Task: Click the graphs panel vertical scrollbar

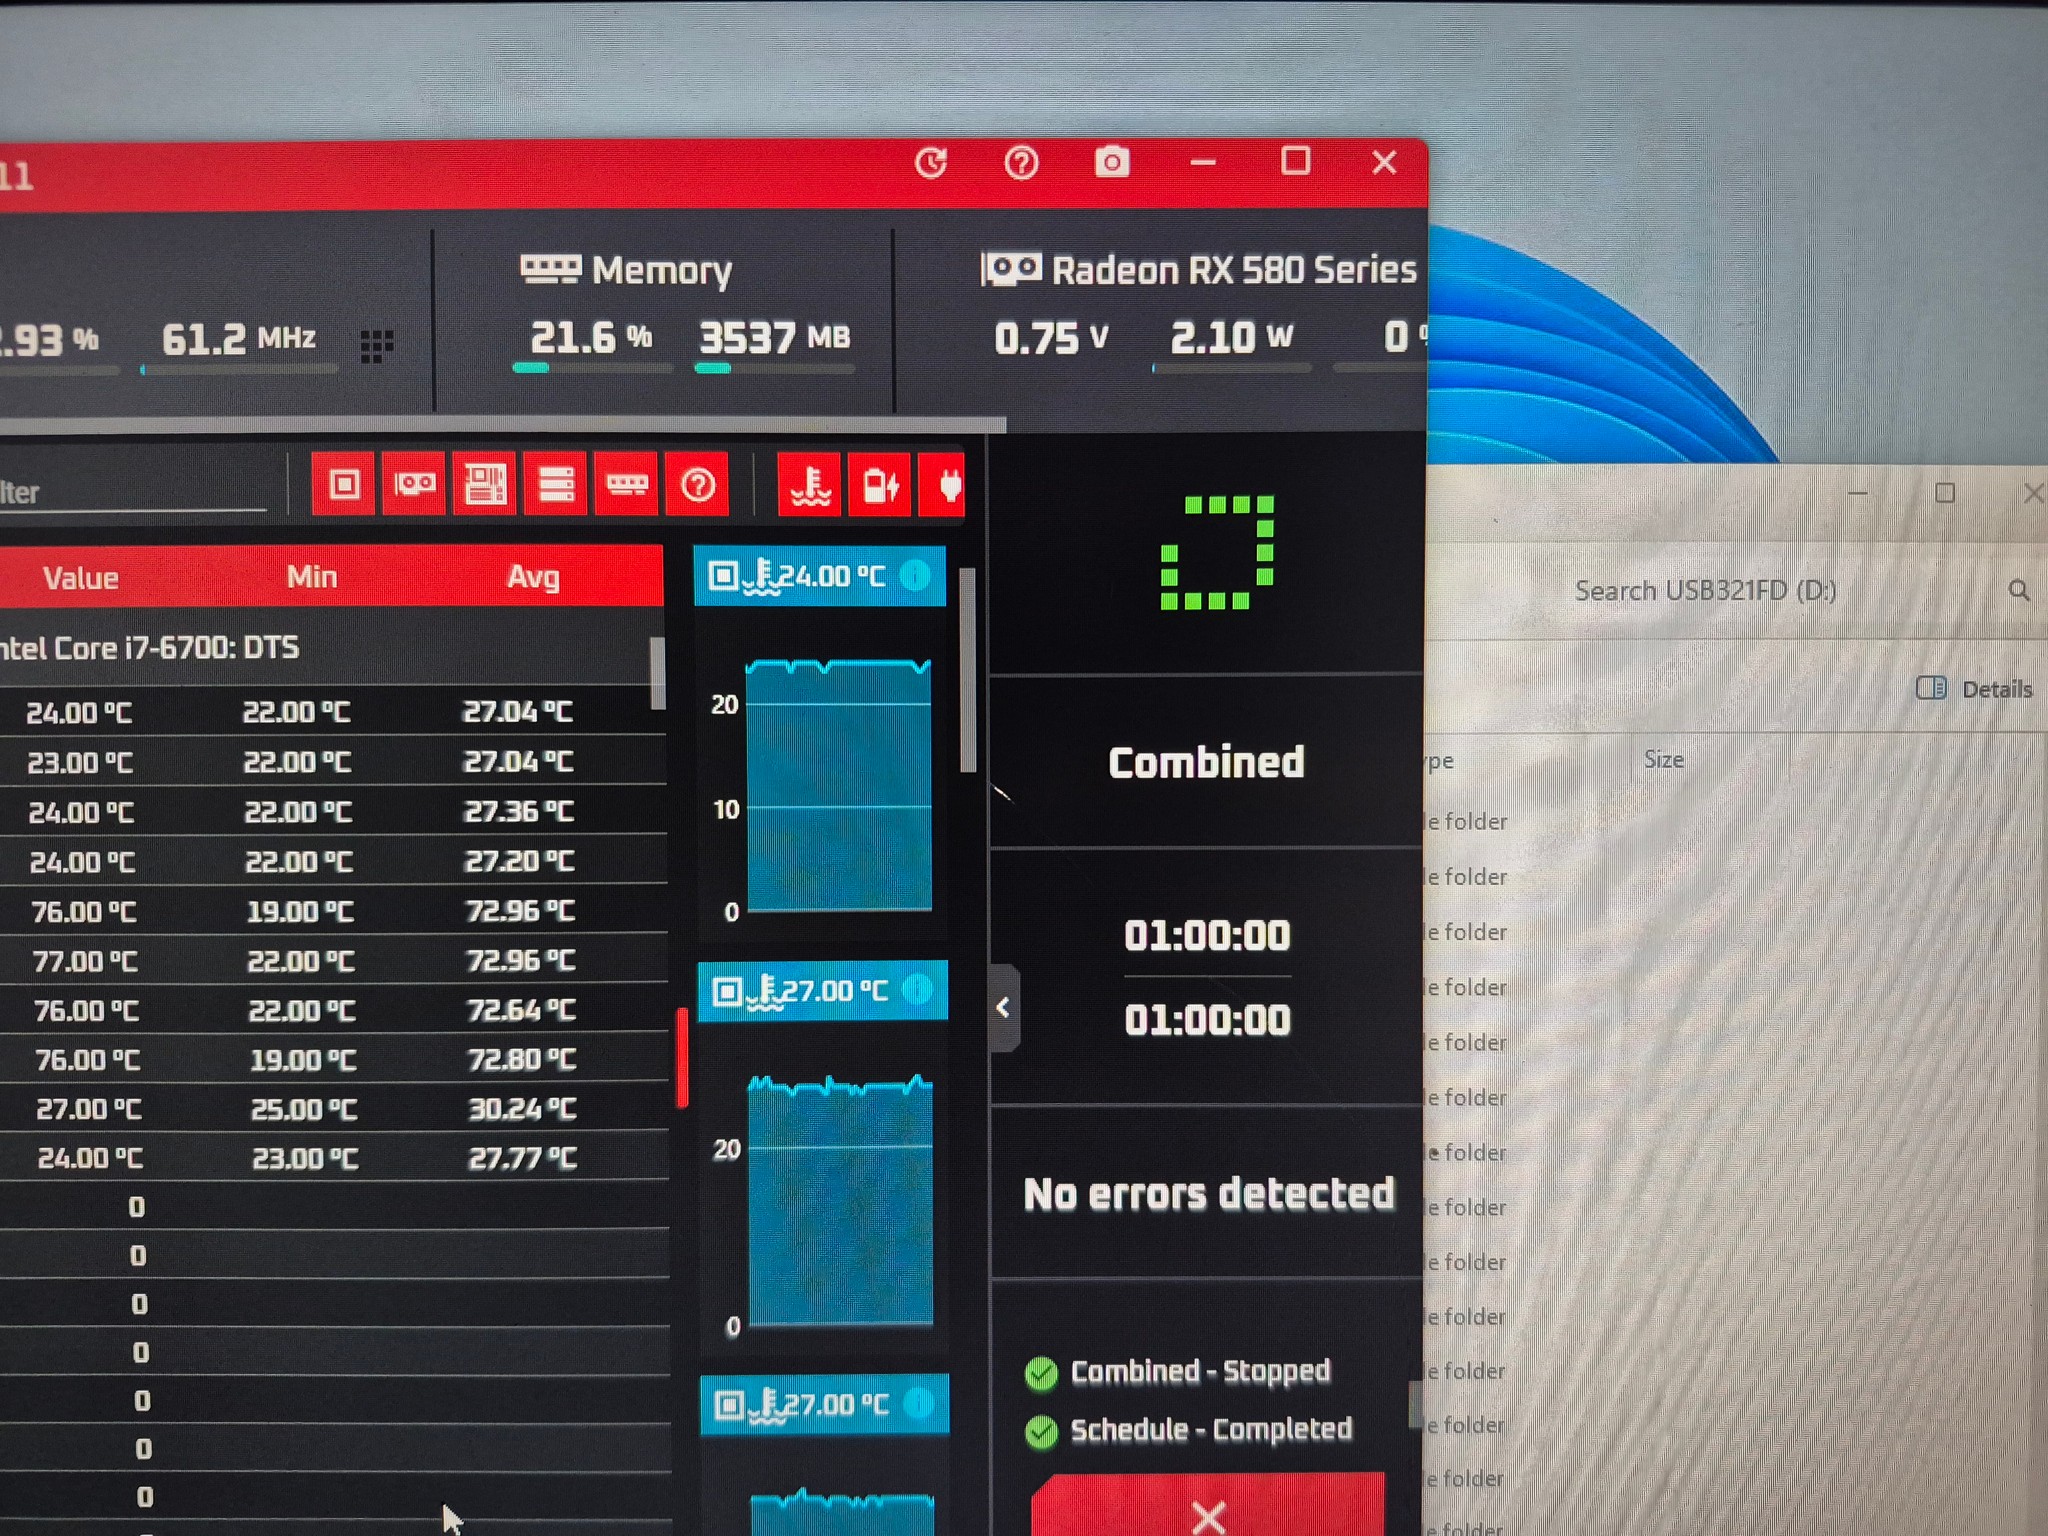Action: (x=968, y=670)
